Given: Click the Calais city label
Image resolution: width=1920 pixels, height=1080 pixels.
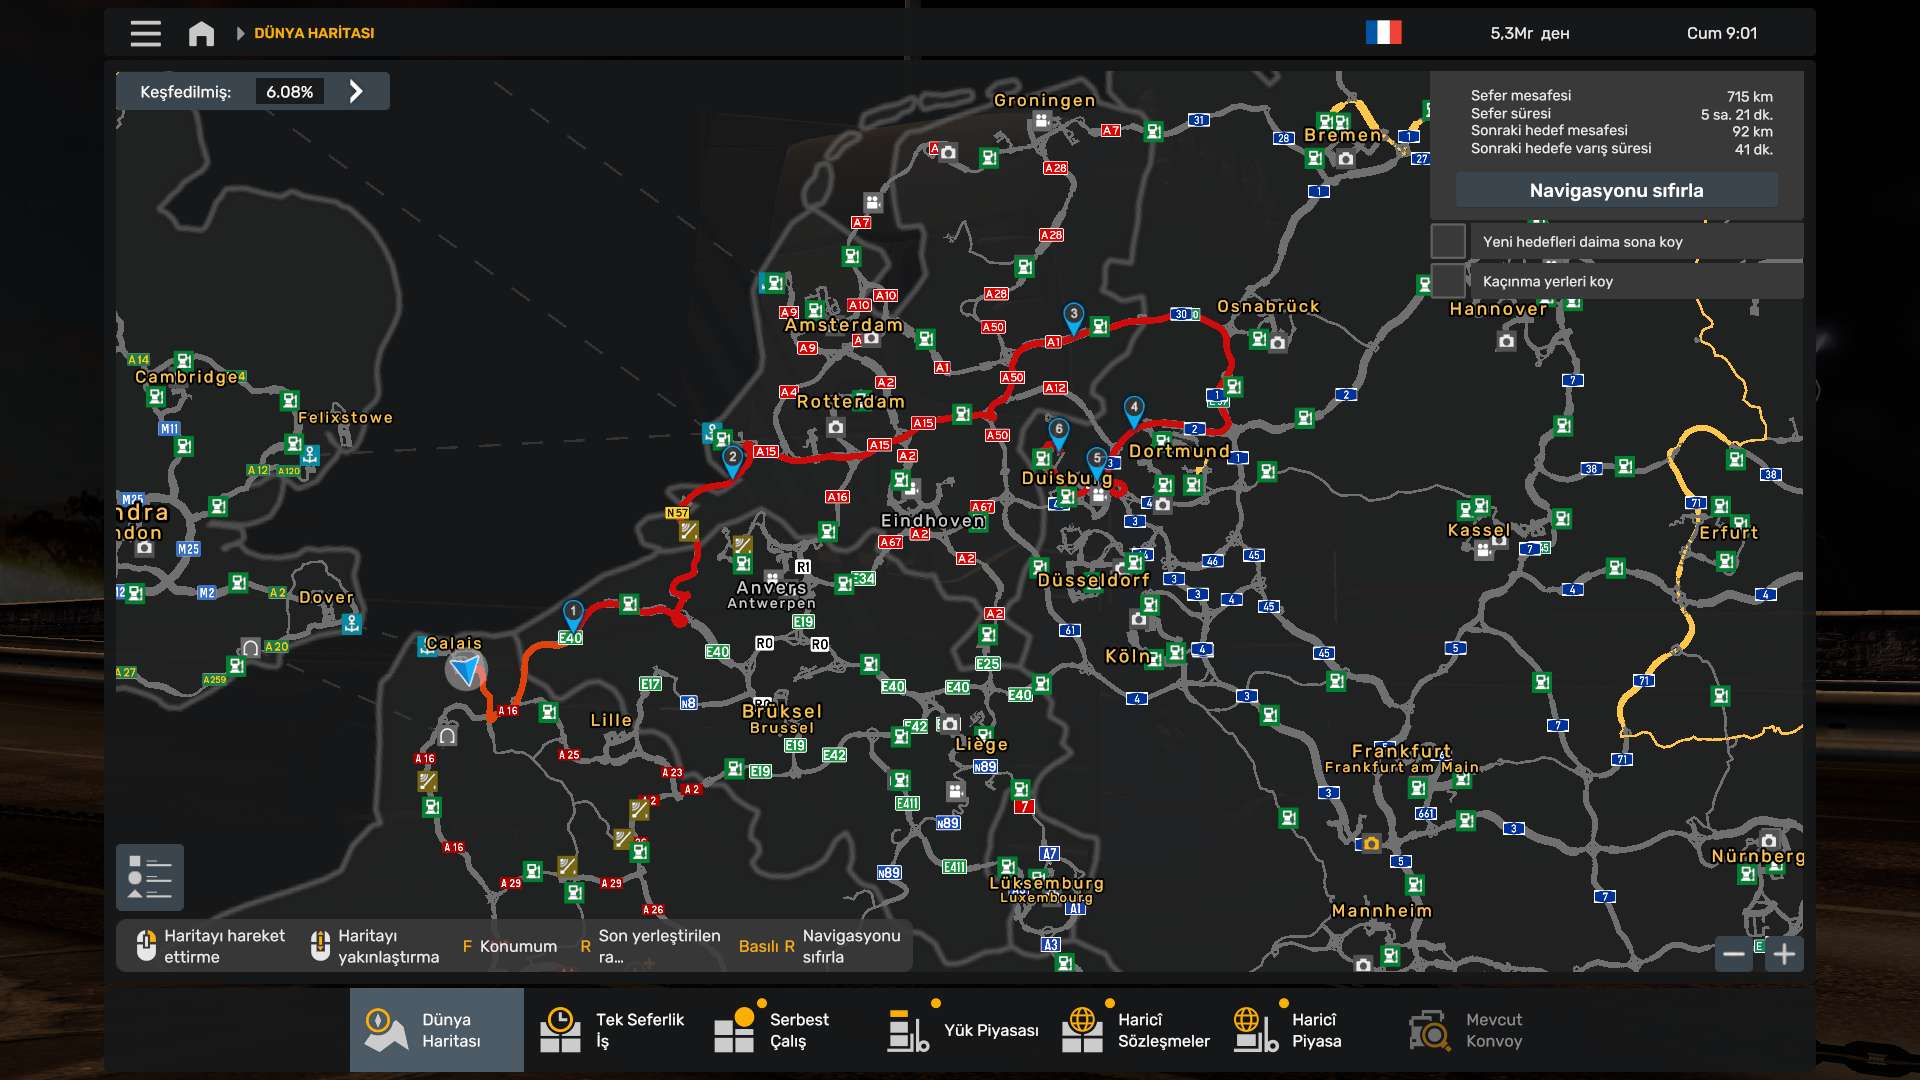Looking at the screenshot, I should (x=454, y=643).
